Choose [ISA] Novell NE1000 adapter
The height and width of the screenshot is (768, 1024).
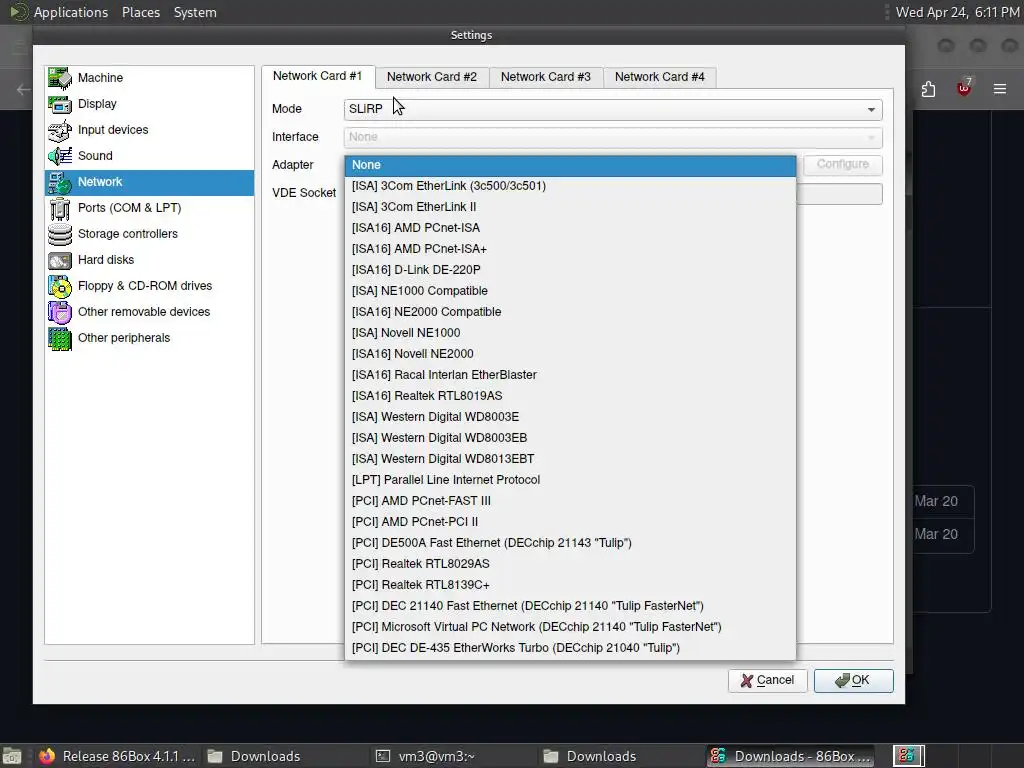point(570,333)
